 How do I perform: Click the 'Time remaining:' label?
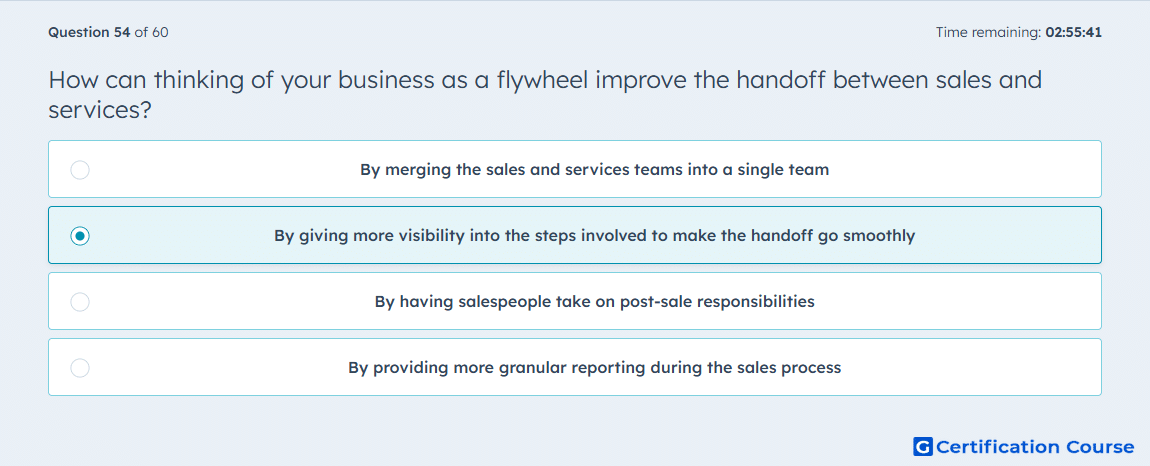tap(988, 32)
